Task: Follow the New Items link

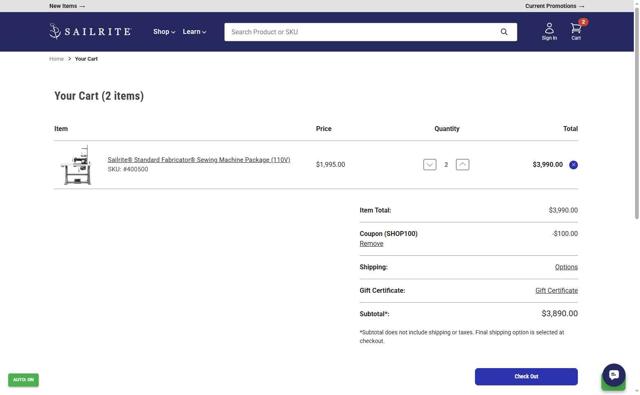Action: click(x=67, y=6)
